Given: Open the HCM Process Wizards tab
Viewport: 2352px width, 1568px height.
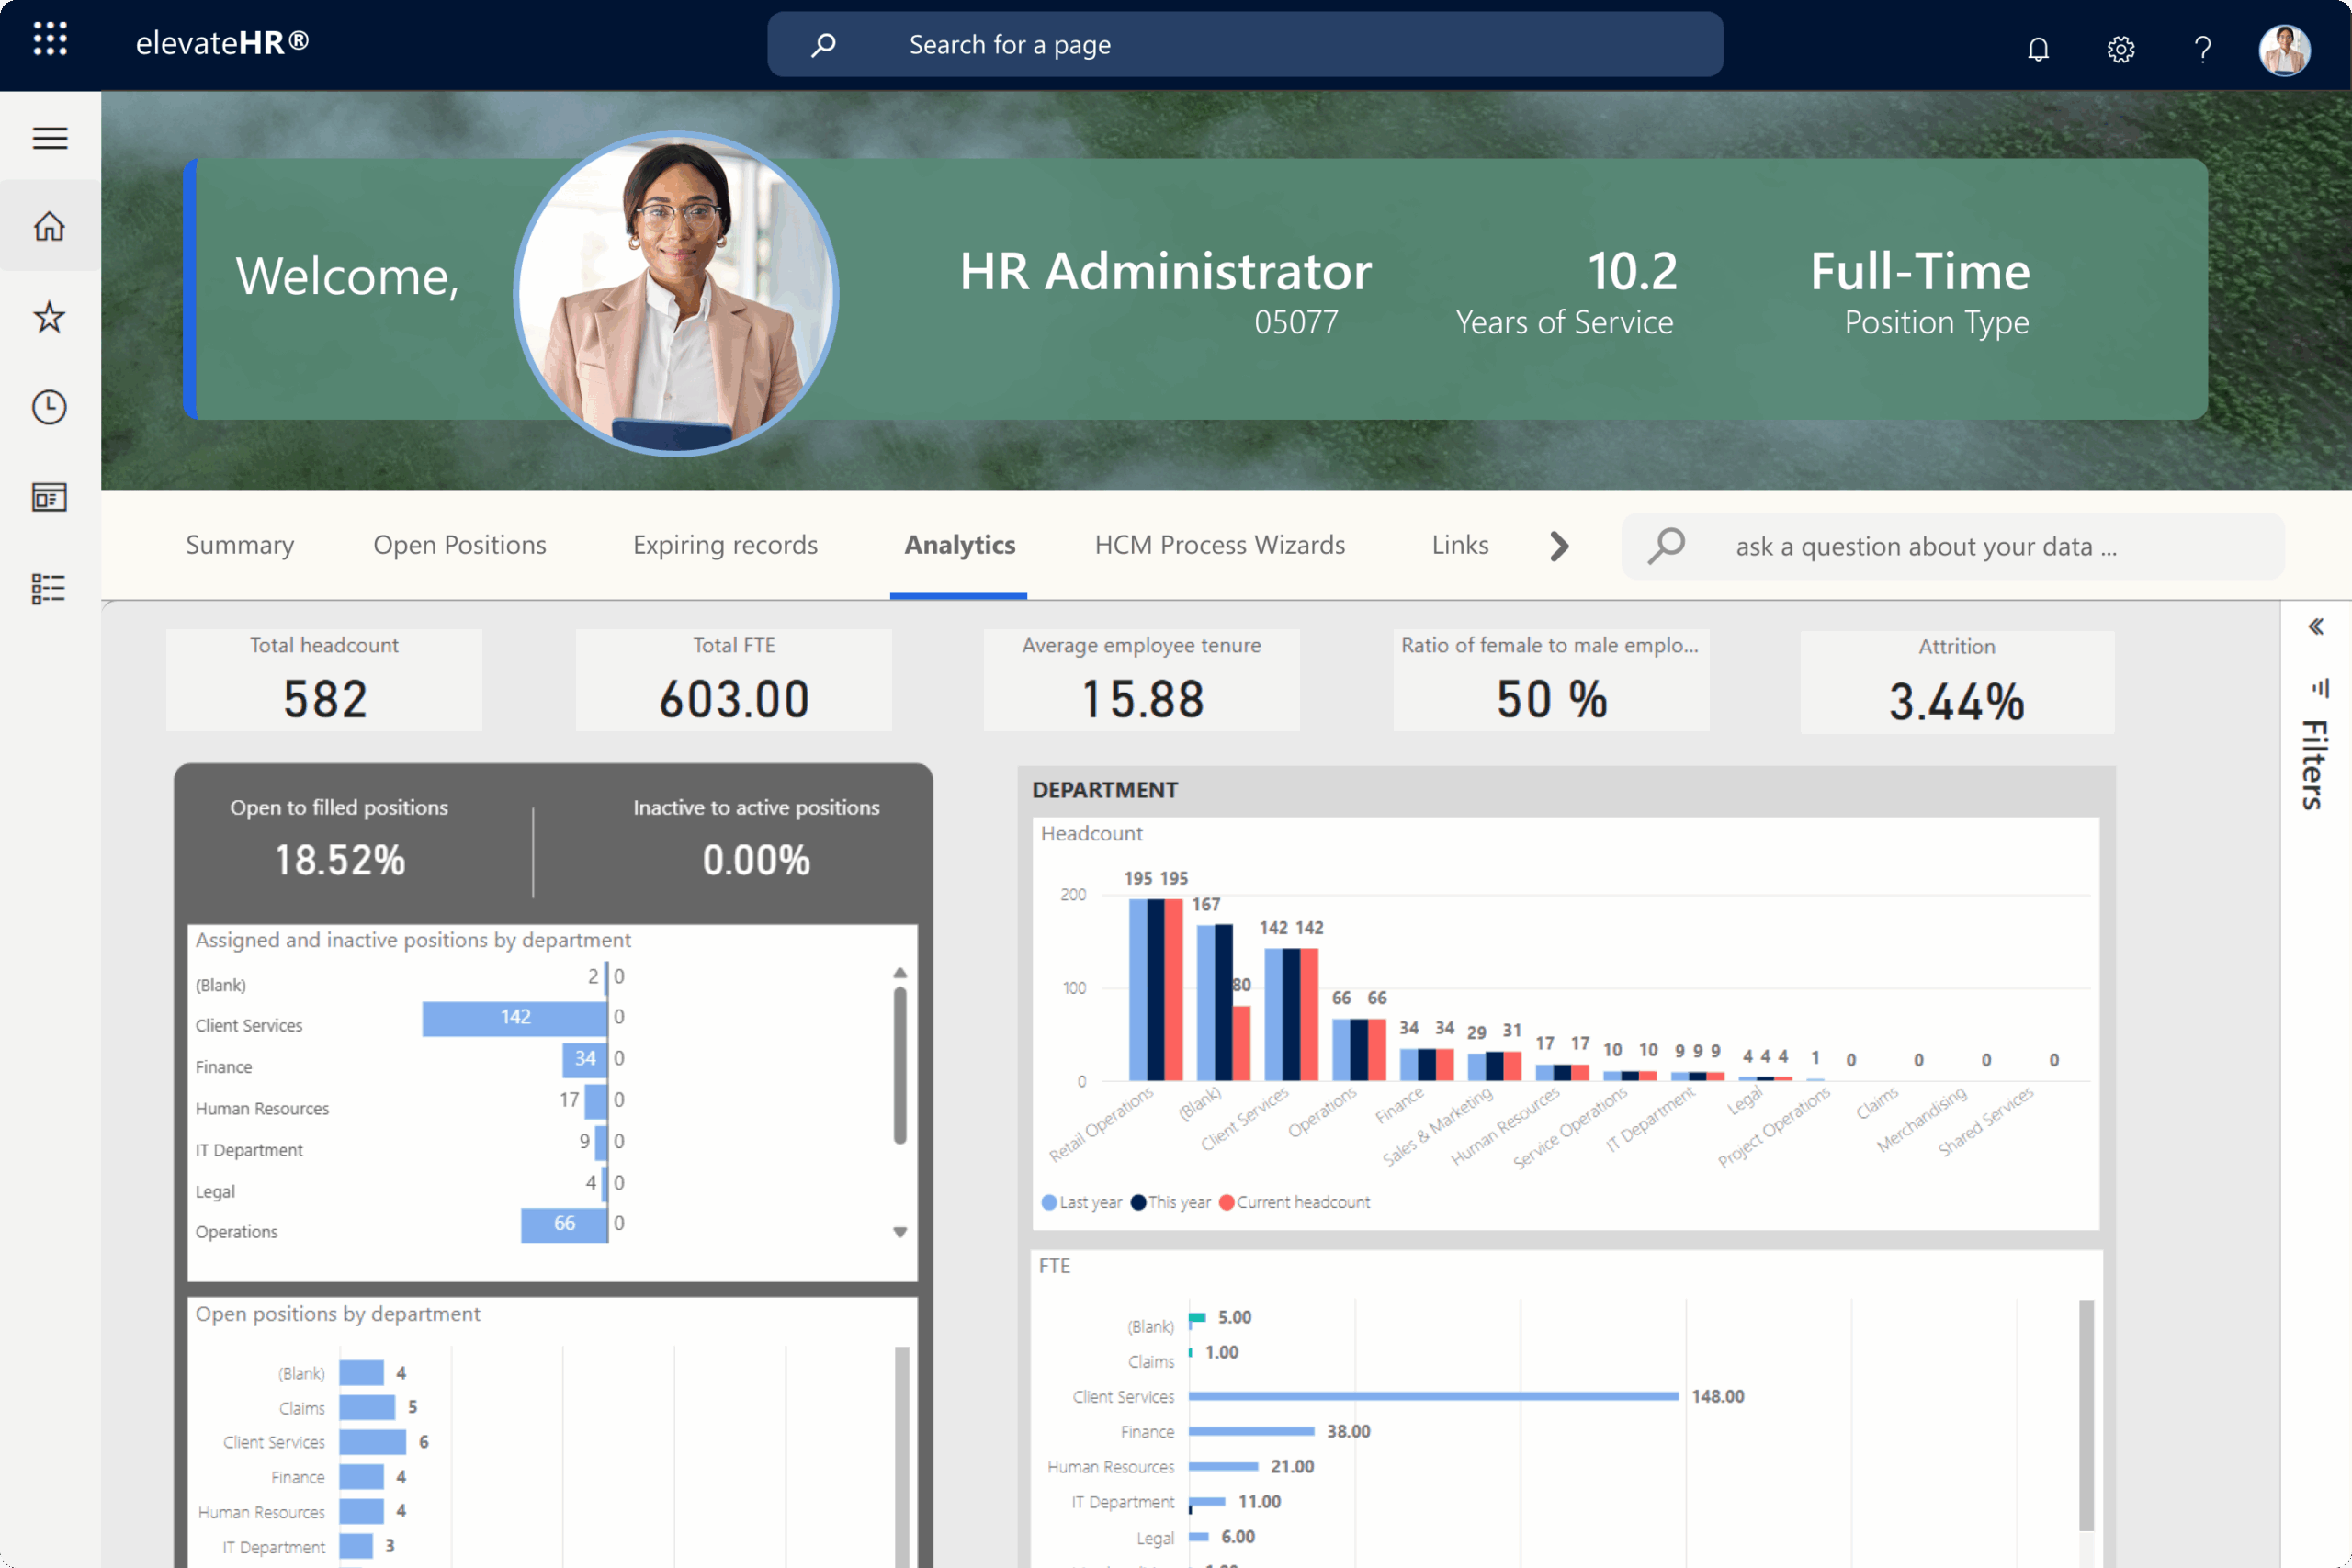Looking at the screenshot, I should click(x=1219, y=545).
